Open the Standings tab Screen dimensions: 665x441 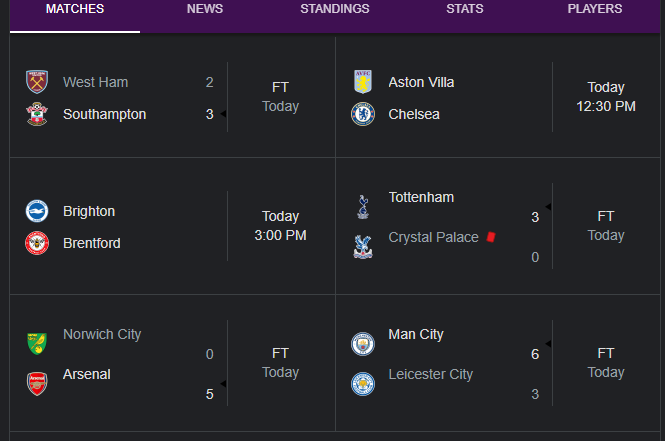(x=335, y=9)
